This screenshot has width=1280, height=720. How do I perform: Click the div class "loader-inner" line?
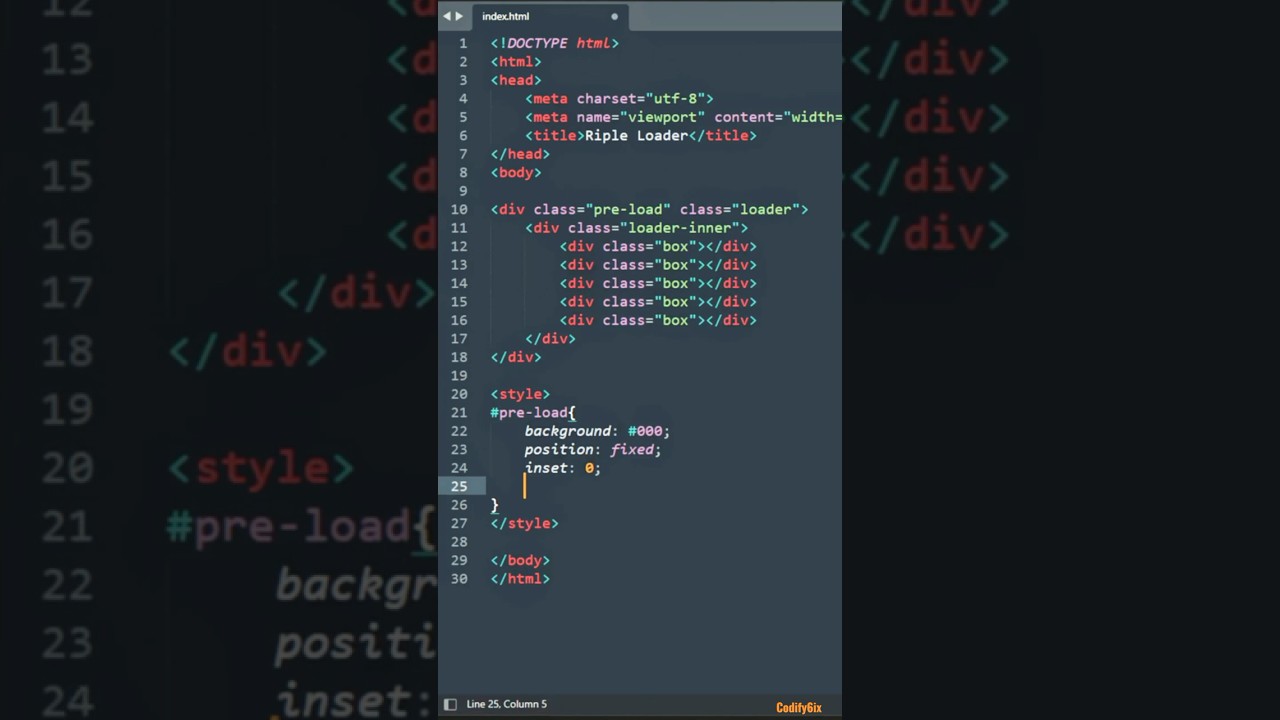(x=636, y=228)
